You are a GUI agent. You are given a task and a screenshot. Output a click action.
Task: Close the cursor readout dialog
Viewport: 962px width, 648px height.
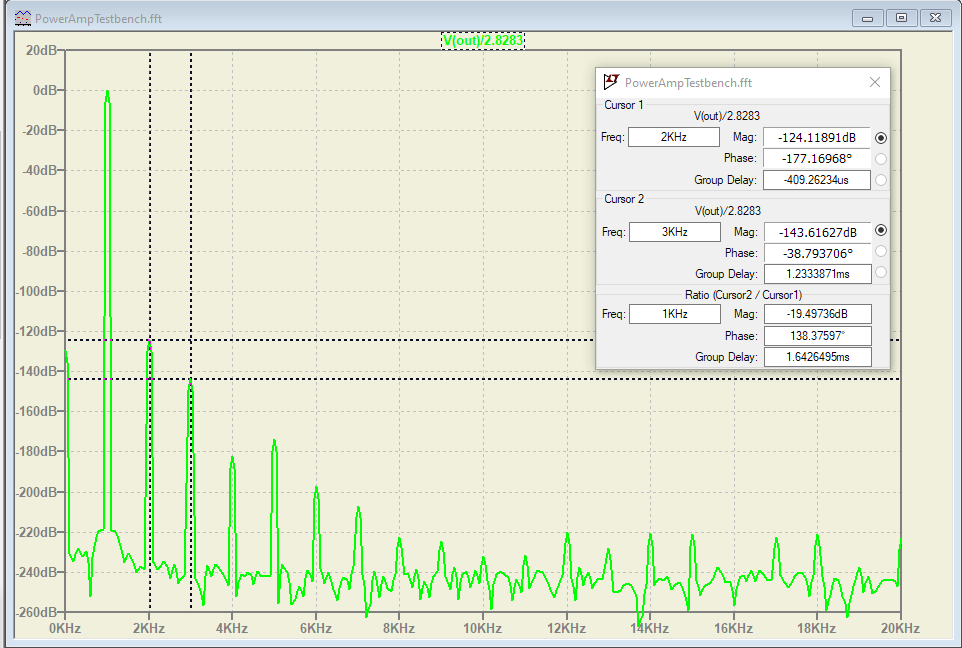(x=875, y=82)
